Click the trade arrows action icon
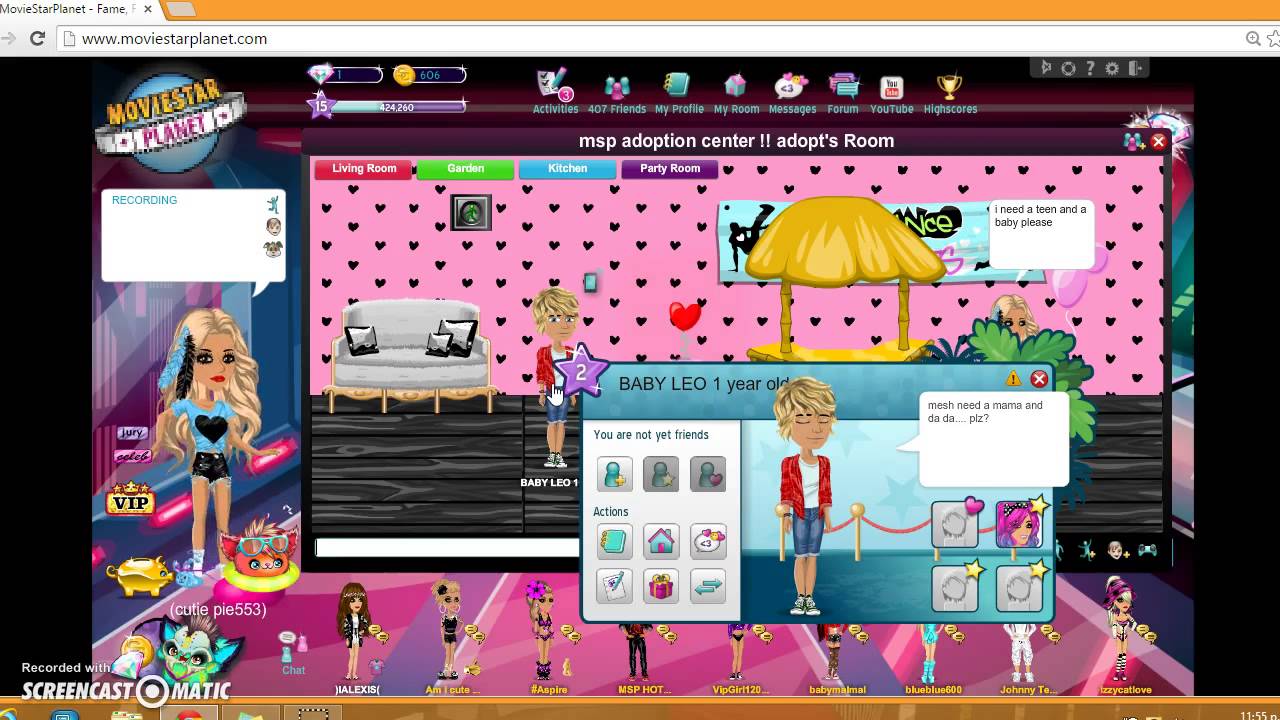Image resolution: width=1280 pixels, height=720 pixels. pos(708,586)
